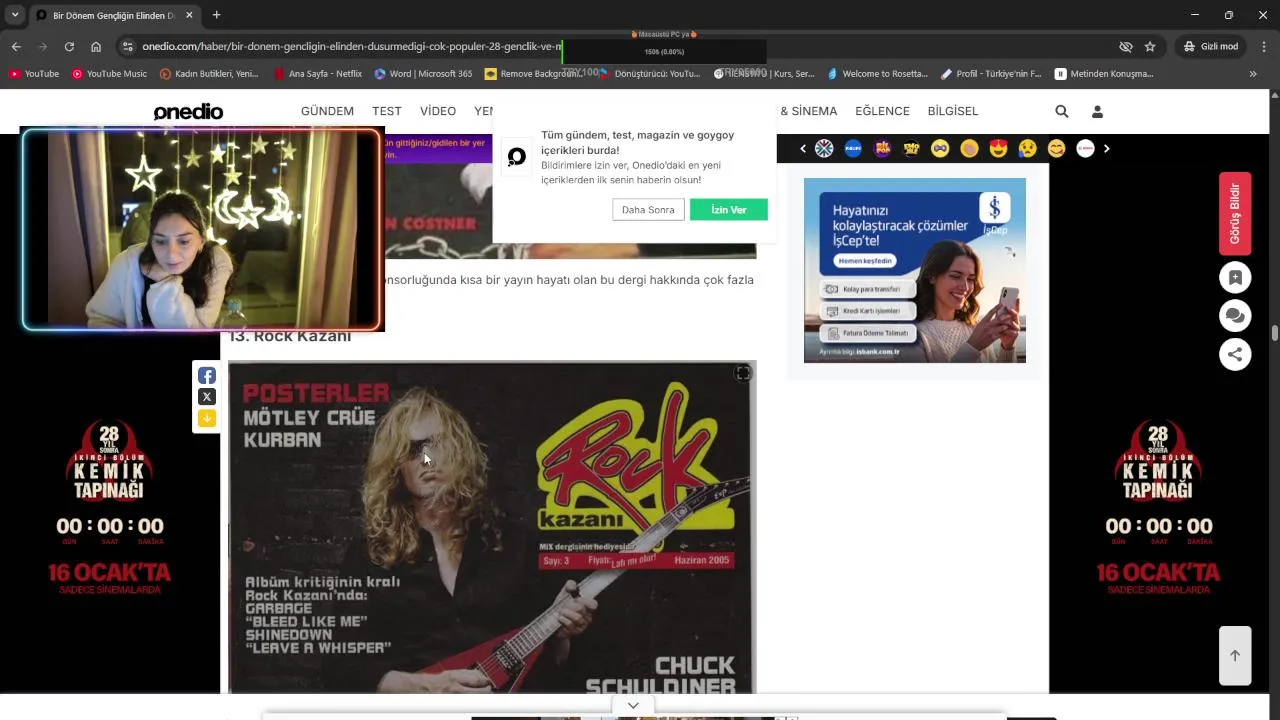Click the yellow download arrow share icon
This screenshot has width=1280, height=720.
tap(207, 418)
